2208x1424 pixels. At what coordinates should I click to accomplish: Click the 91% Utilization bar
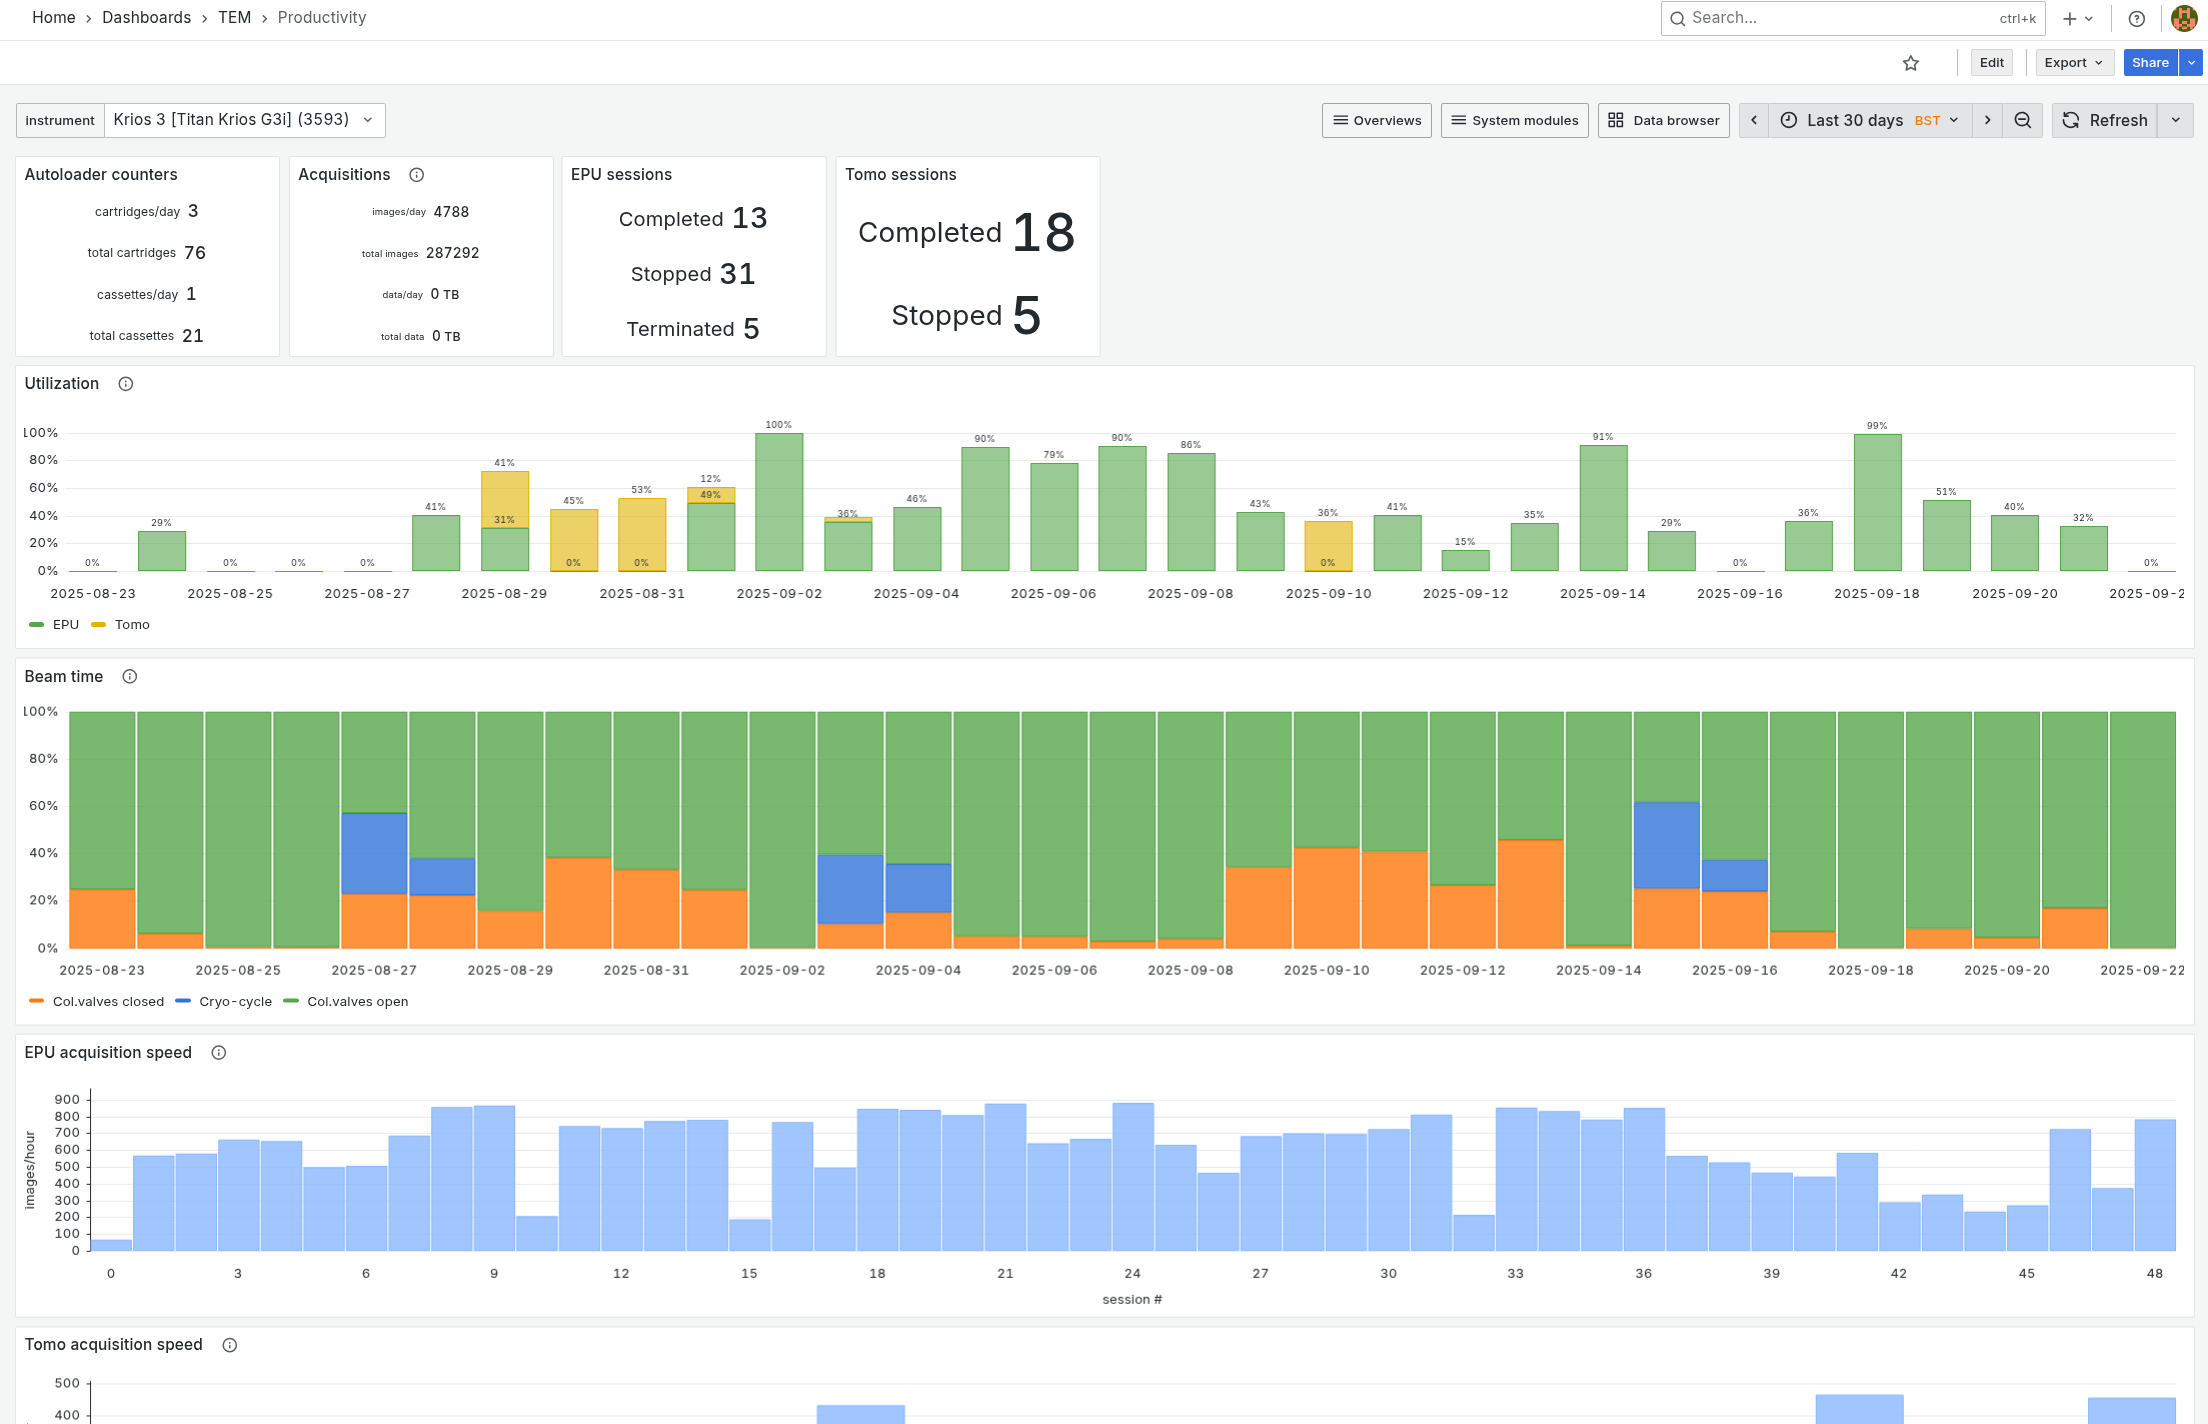[x=1603, y=508]
